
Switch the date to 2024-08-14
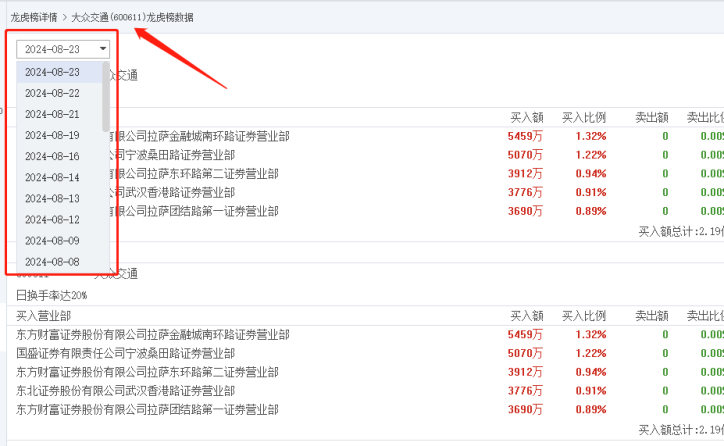[x=52, y=177]
